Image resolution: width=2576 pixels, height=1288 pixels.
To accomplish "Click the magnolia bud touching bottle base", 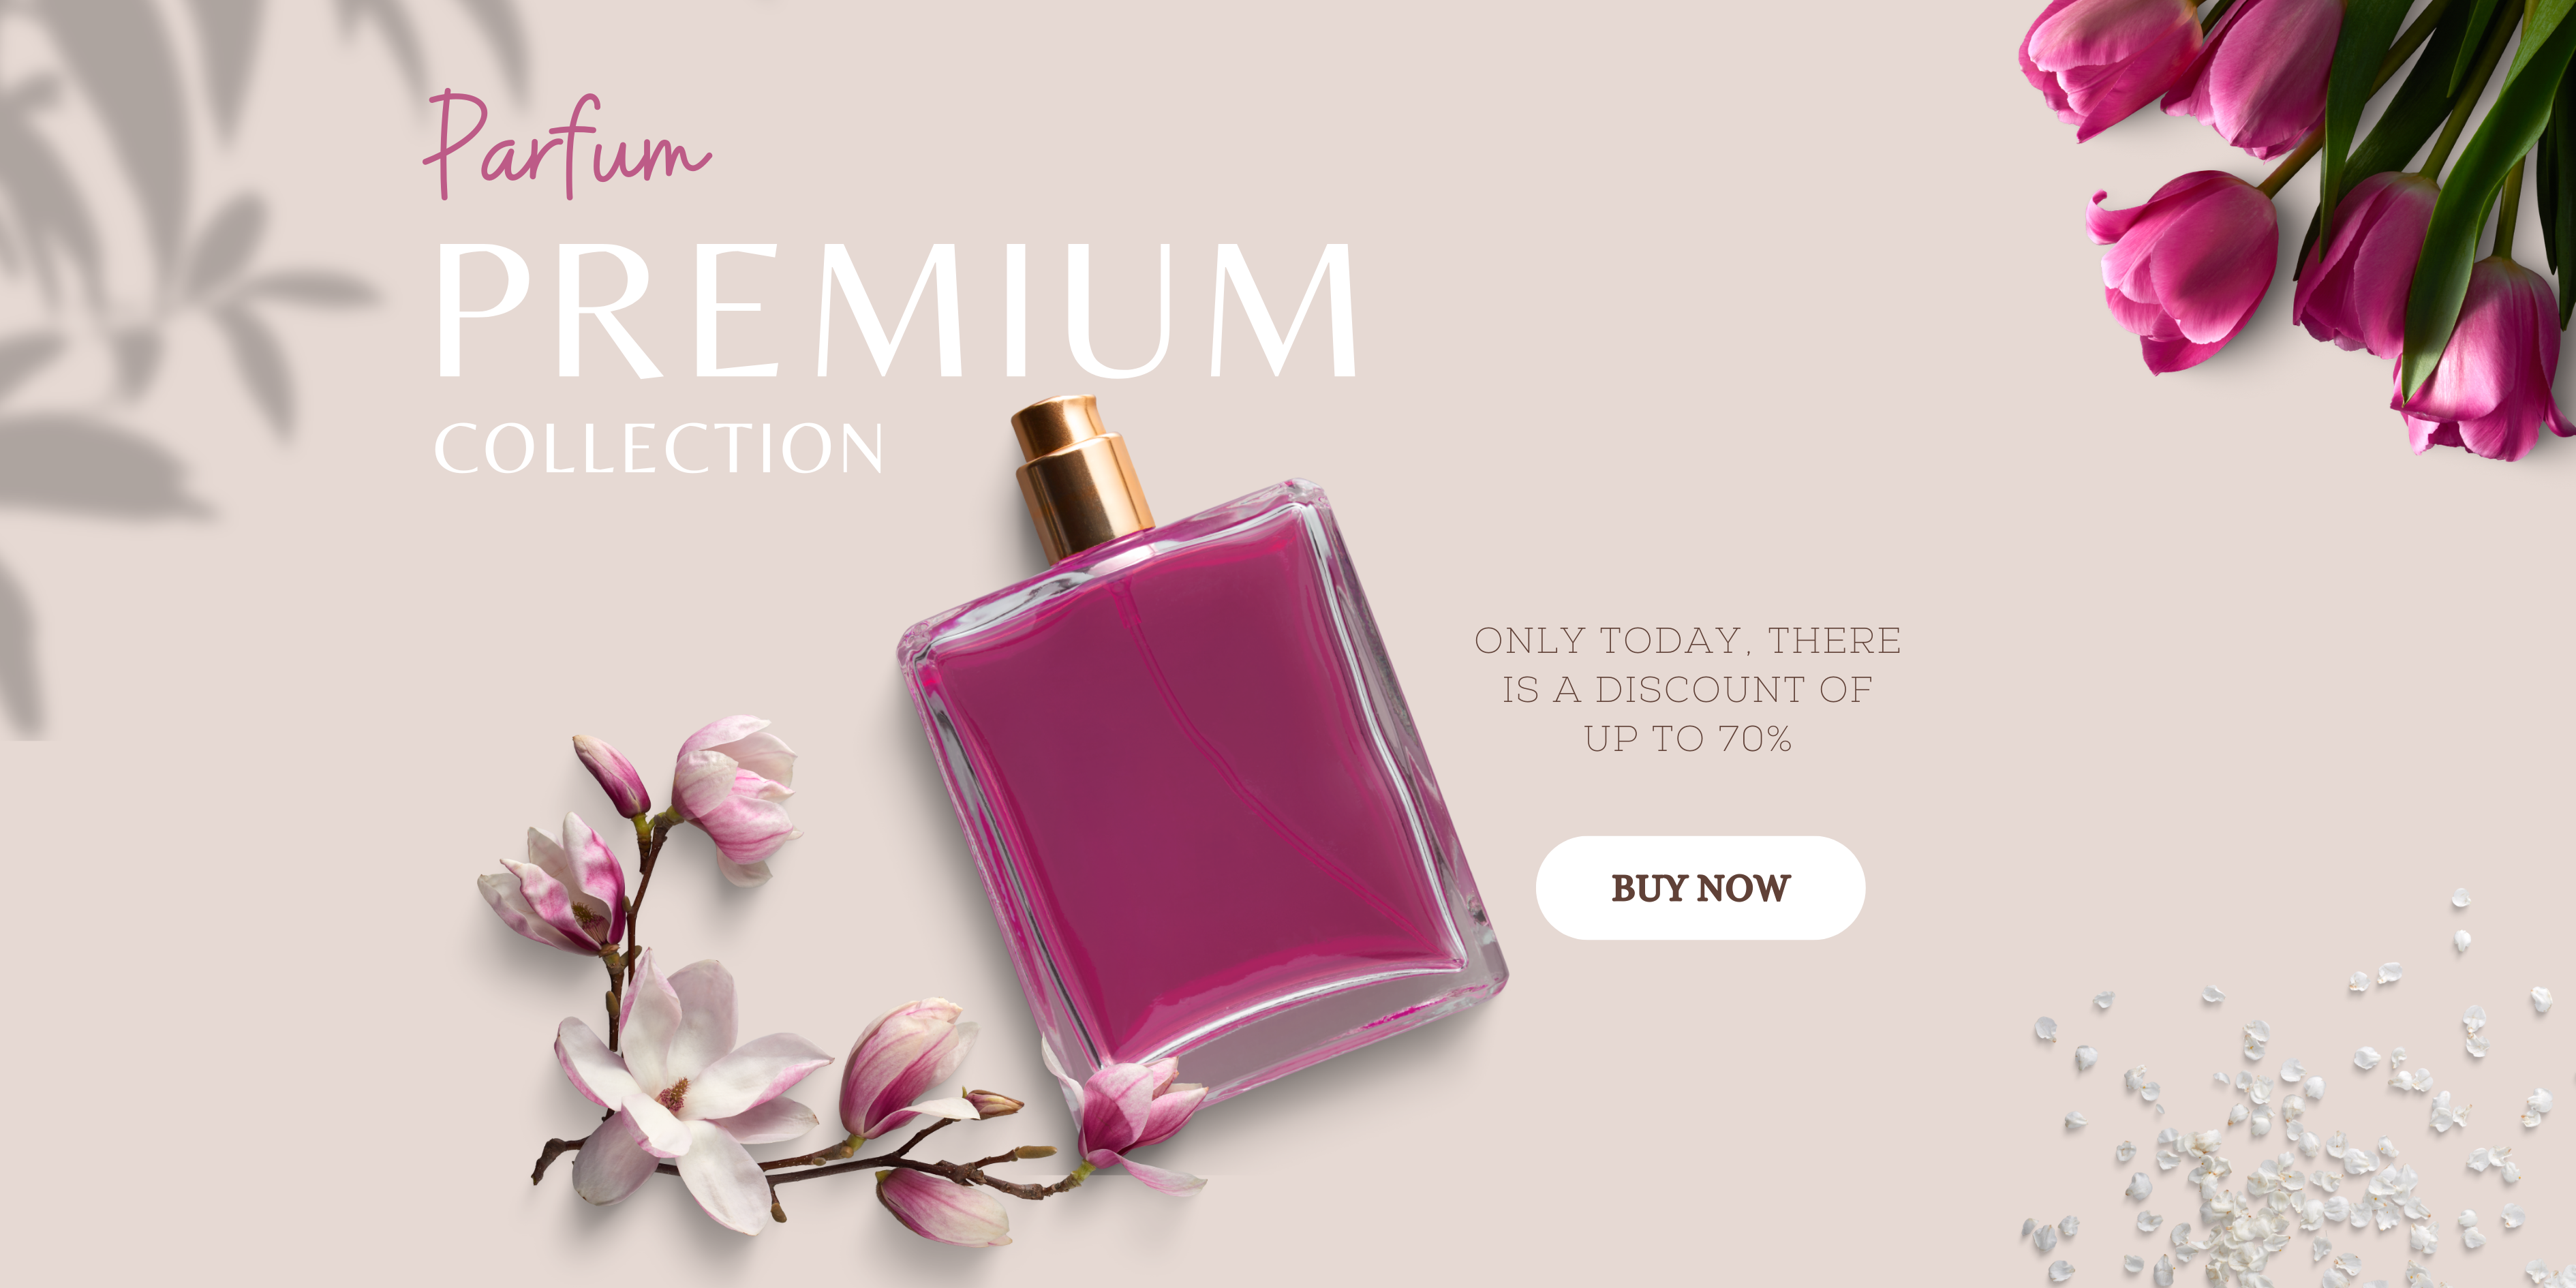I will 1135,1115.
